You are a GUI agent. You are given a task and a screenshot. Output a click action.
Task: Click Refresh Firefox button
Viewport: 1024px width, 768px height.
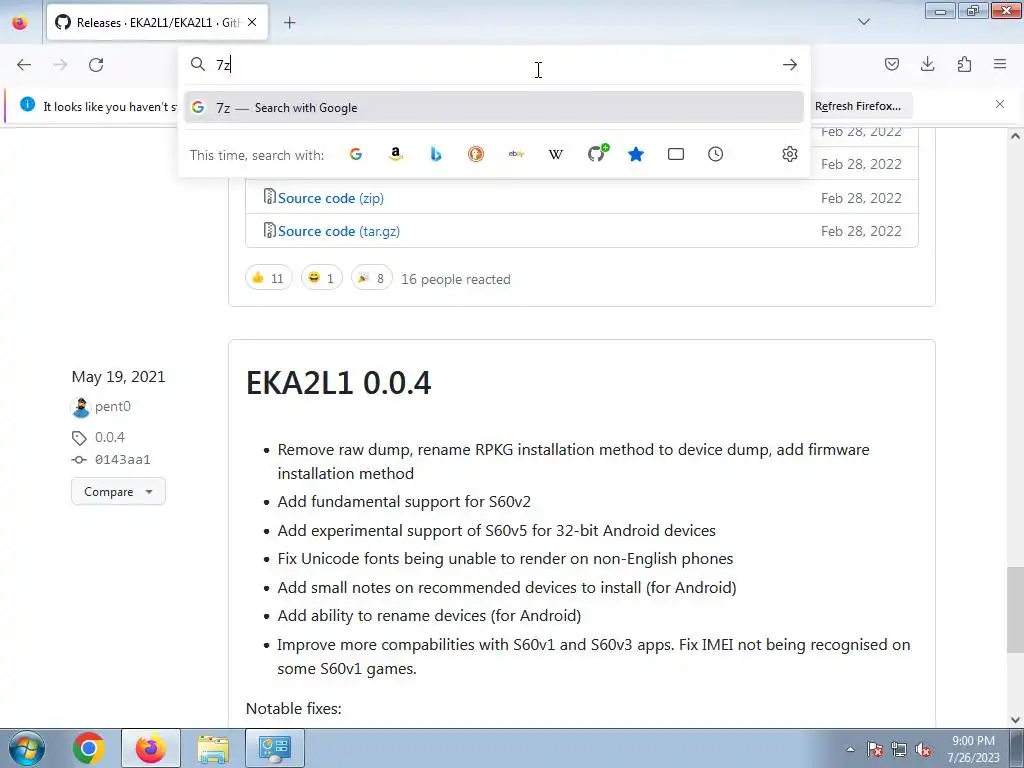click(858, 106)
